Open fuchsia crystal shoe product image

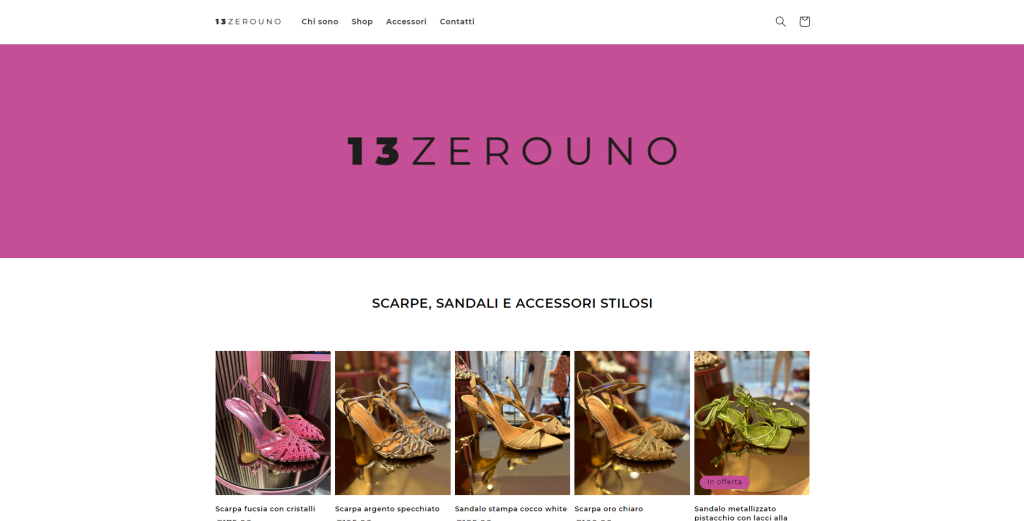tap(273, 422)
